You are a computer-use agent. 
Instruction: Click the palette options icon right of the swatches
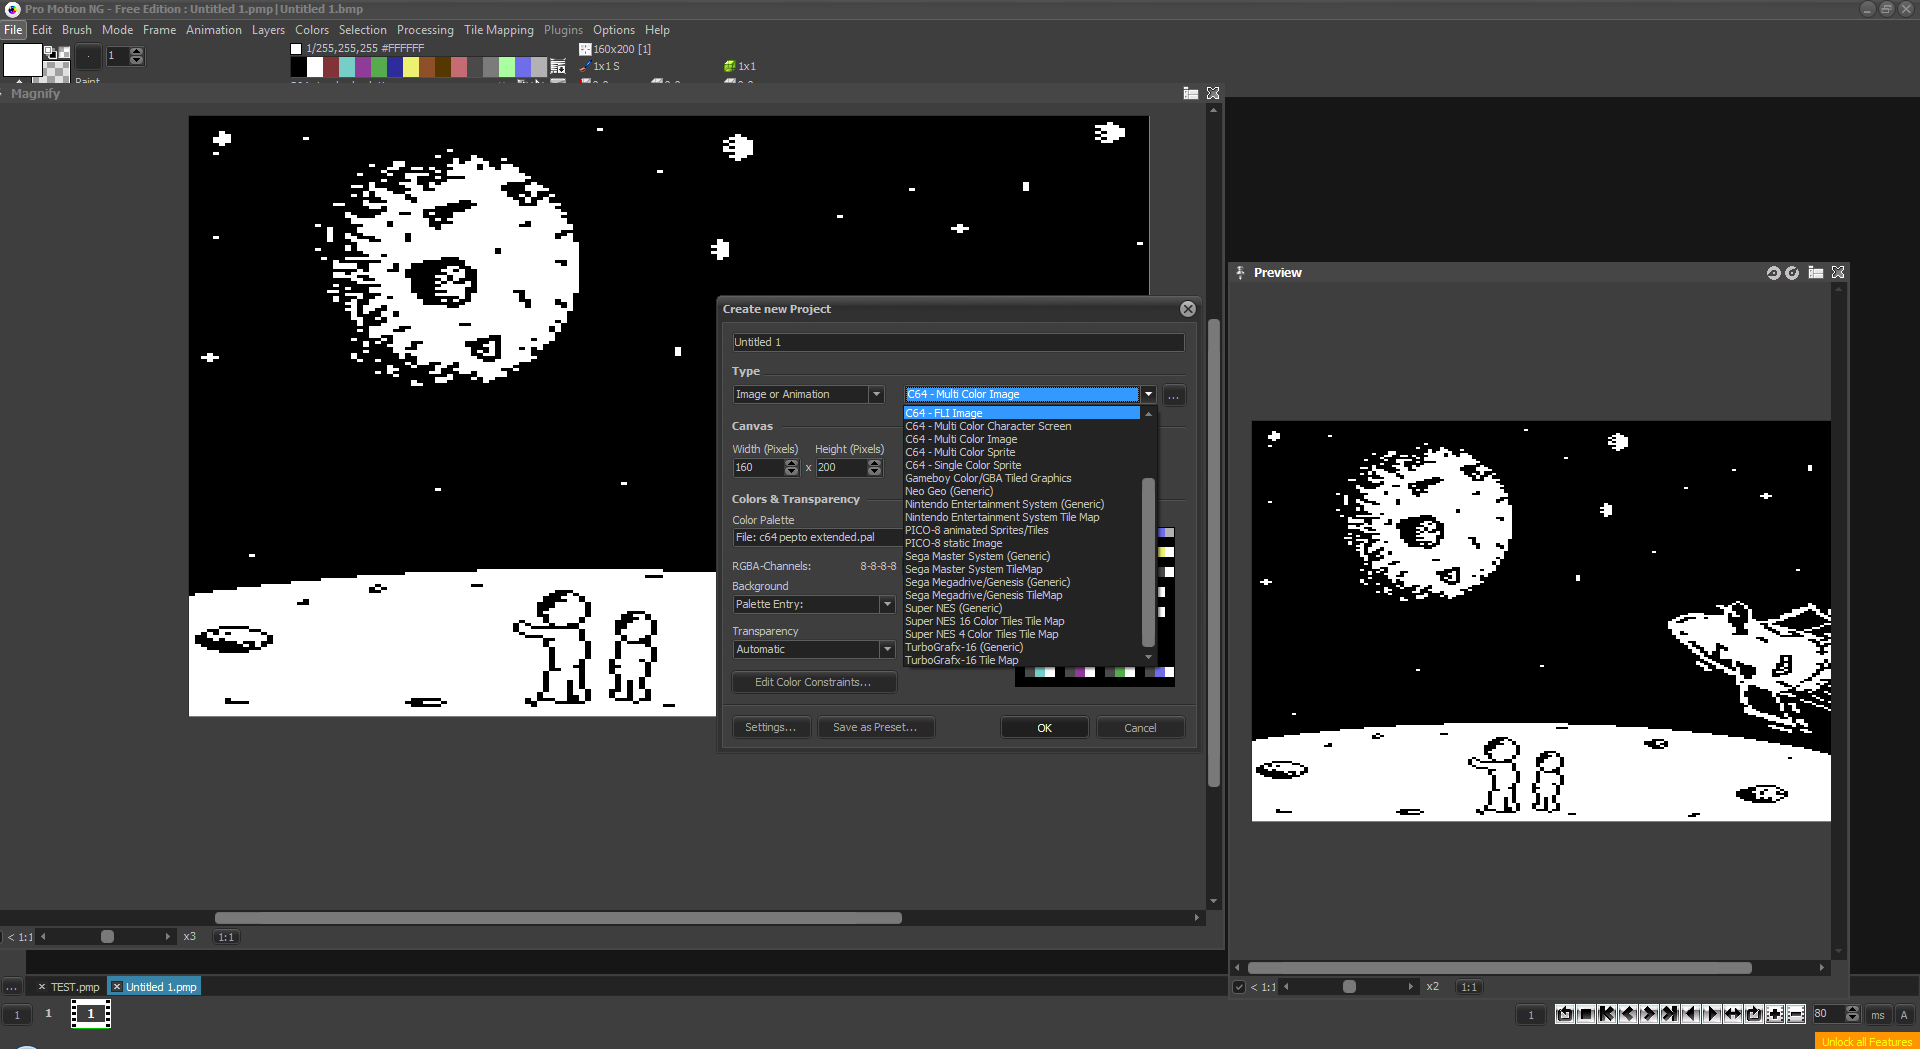(x=558, y=67)
